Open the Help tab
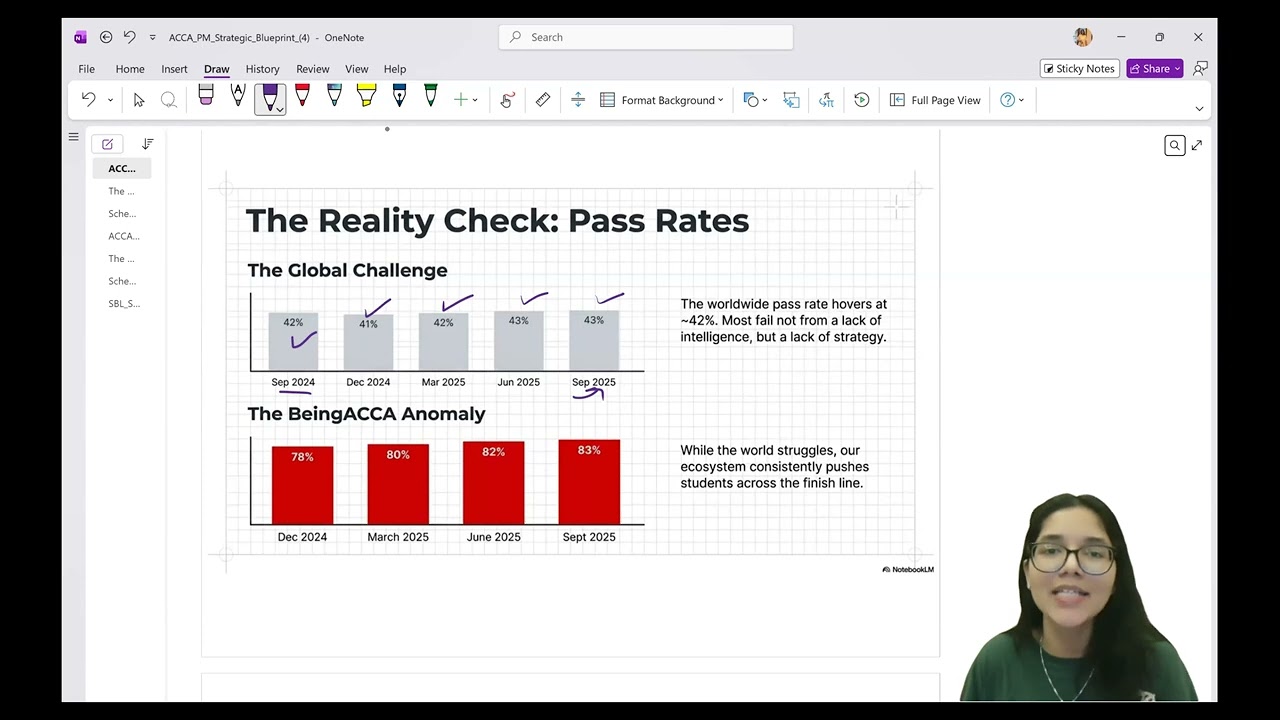 pyautogui.click(x=395, y=69)
